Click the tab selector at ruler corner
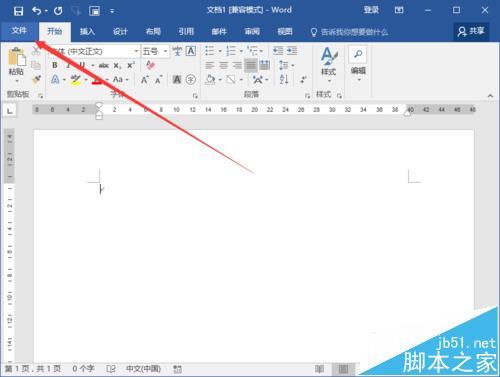This screenshot has height=377, width=500. [10, 110]
